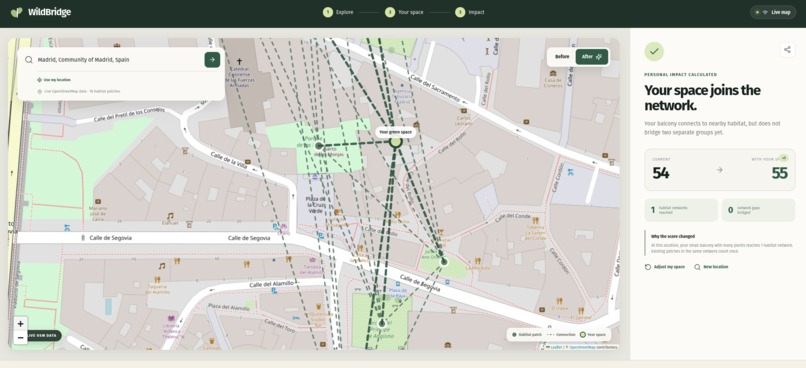
Task: Click the search magnifier icon
Action: coord(29,60)
